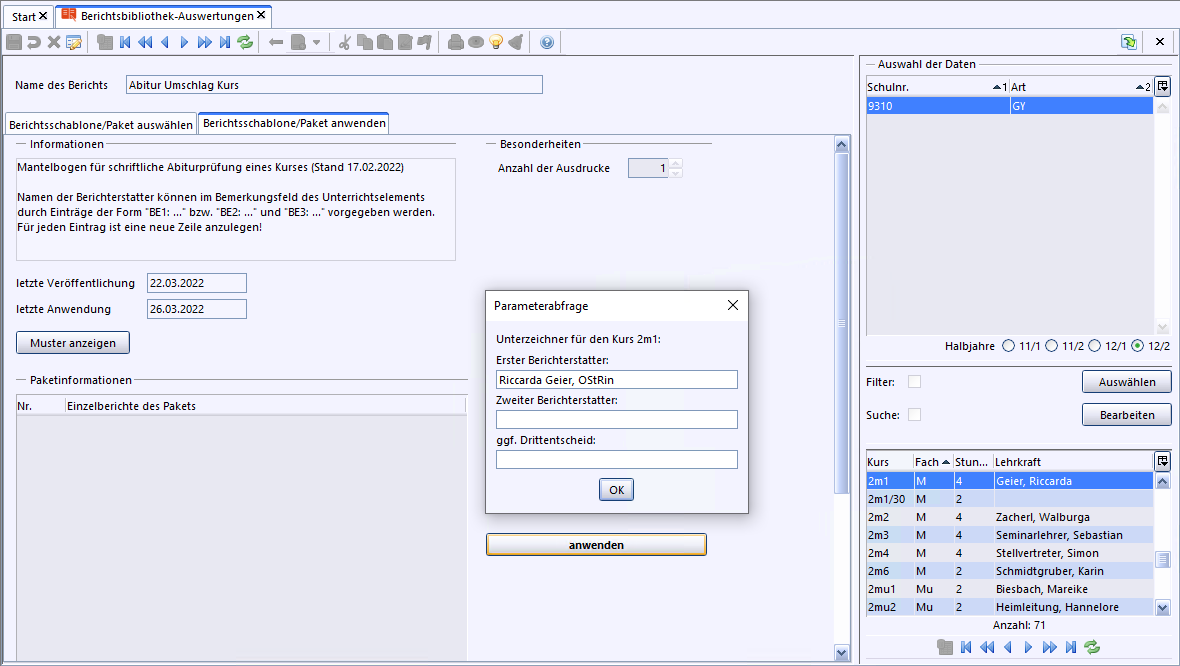This screenshot has height=666, width=1180.
Task: Click the ggf. Drittentscheid input field
Action: click(616, 459)
